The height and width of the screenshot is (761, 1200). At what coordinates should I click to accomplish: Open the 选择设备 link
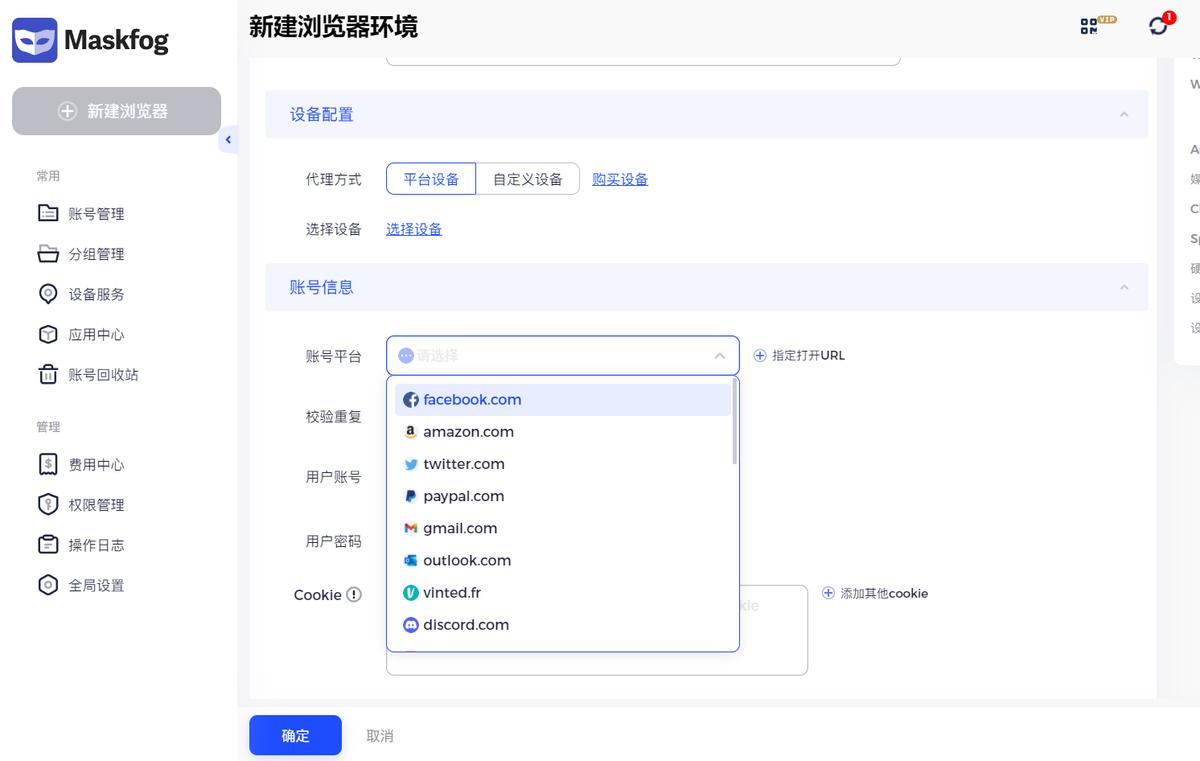414,229
